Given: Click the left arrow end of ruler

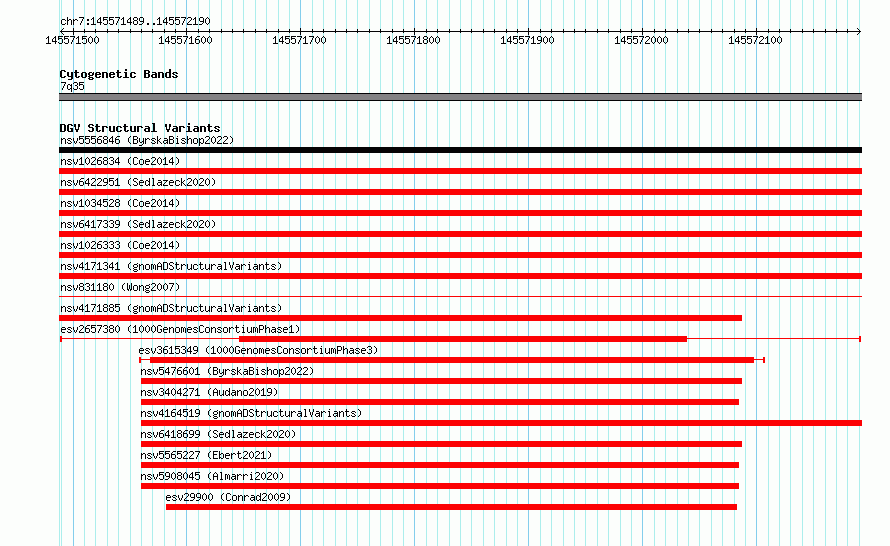Looking at the screenshot, I should [x=62, y=31].
